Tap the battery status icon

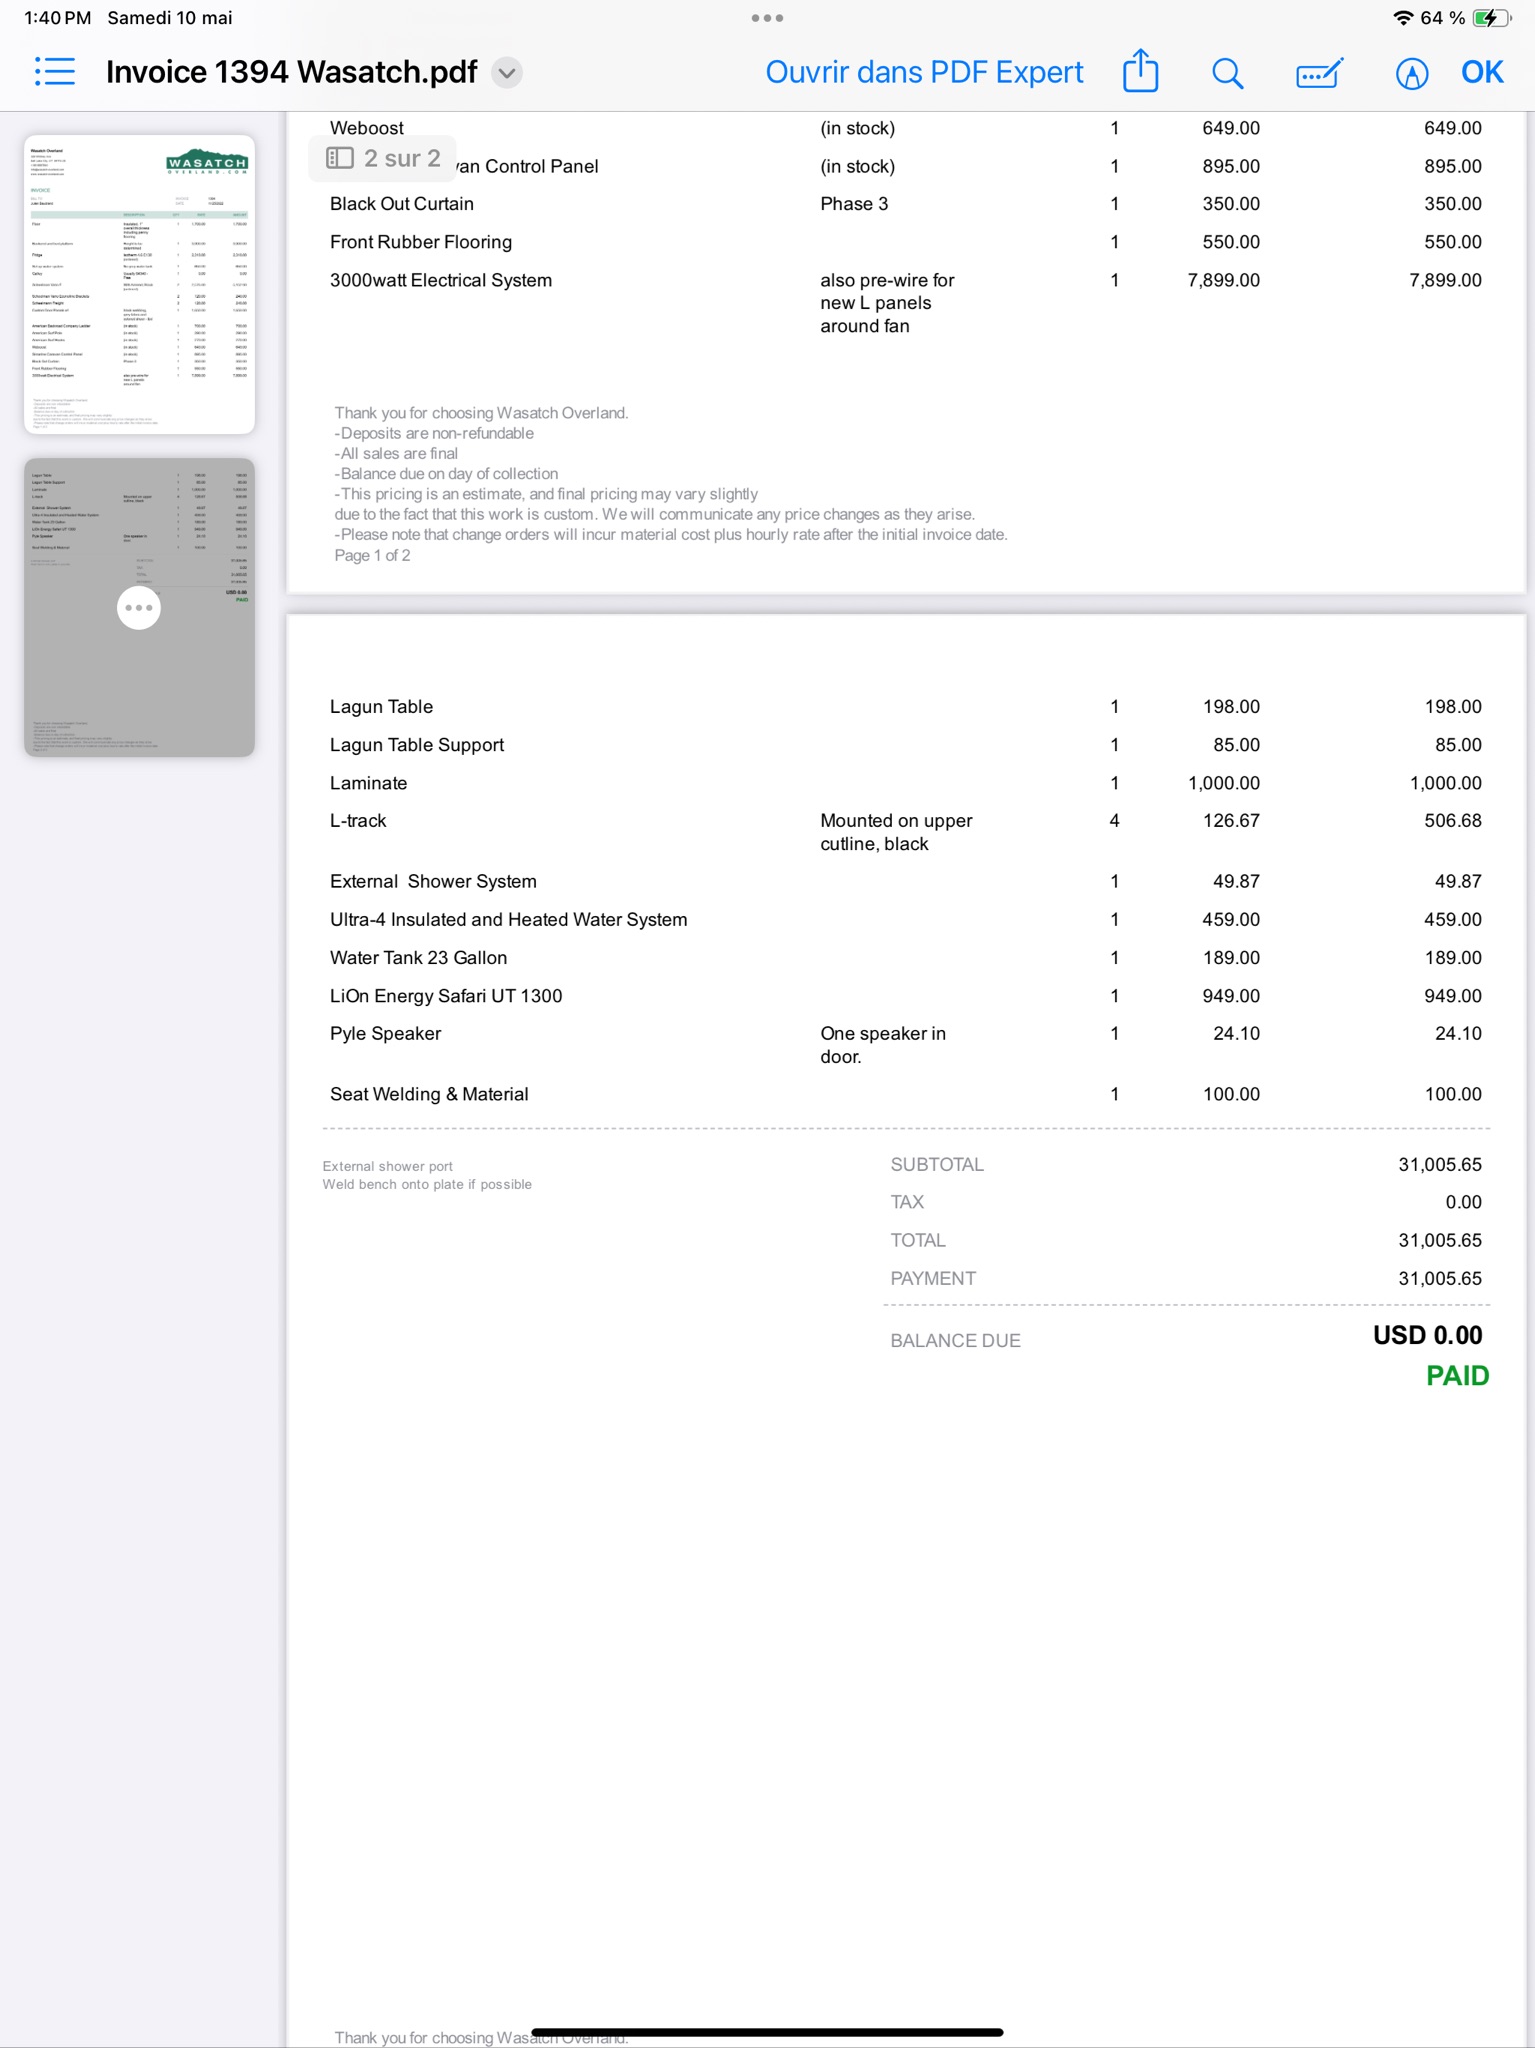tap(1491, 18)
